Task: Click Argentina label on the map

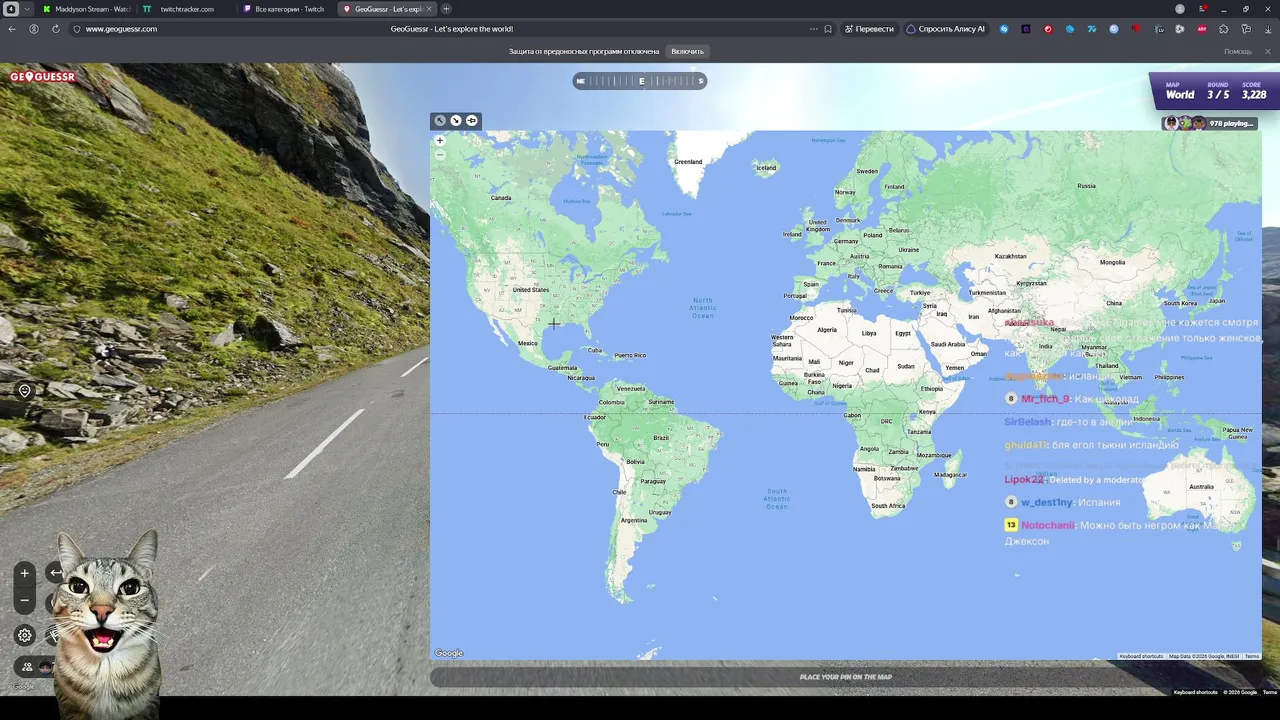Action: (634, 520)
